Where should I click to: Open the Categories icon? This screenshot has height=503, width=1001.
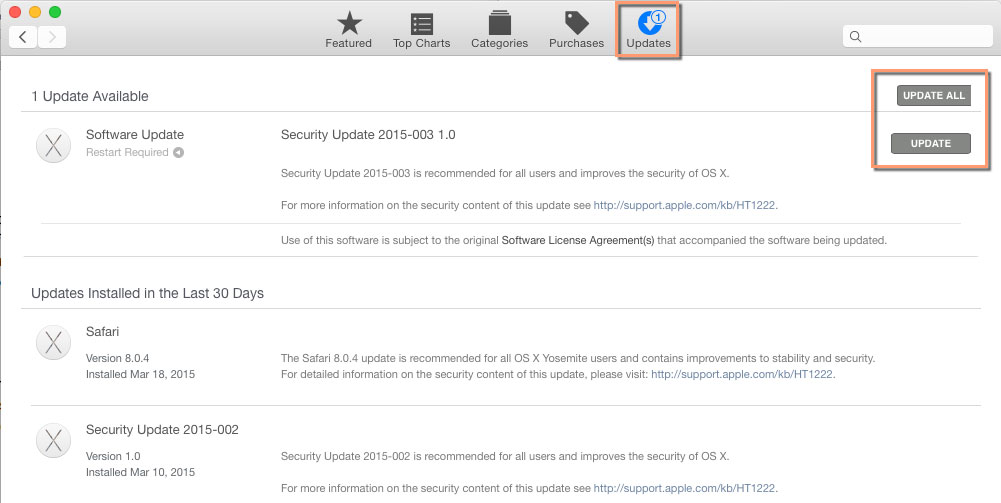pyautogui.click(x=499, y=24)
